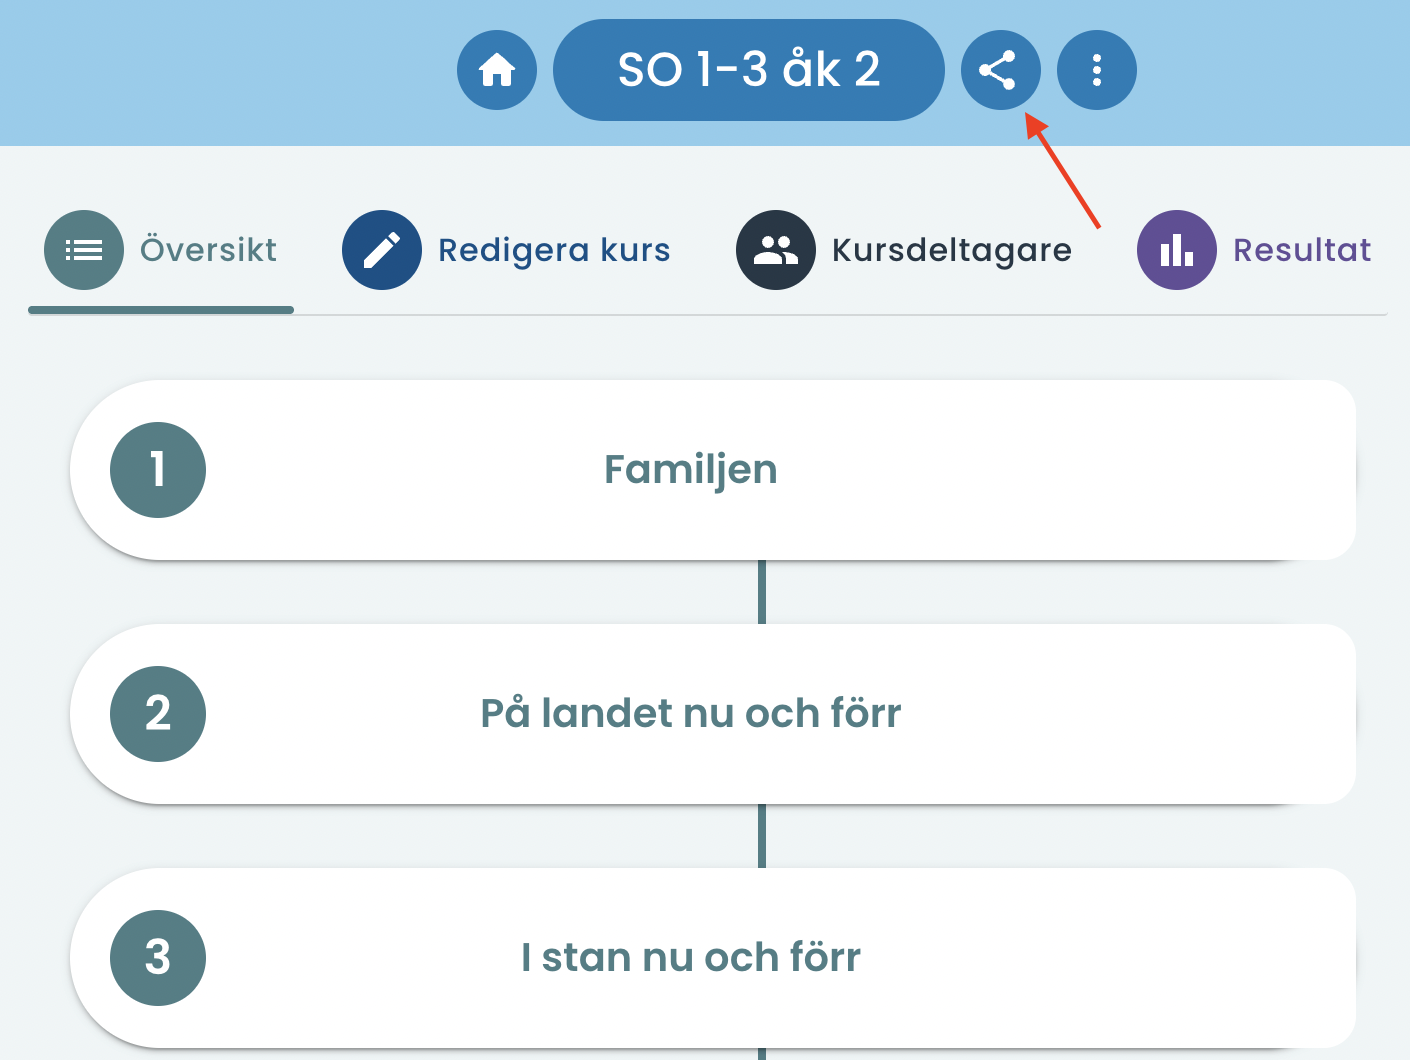
Task: Click the SO 1-3 åk 2 title button
Action: pos(749,70)
